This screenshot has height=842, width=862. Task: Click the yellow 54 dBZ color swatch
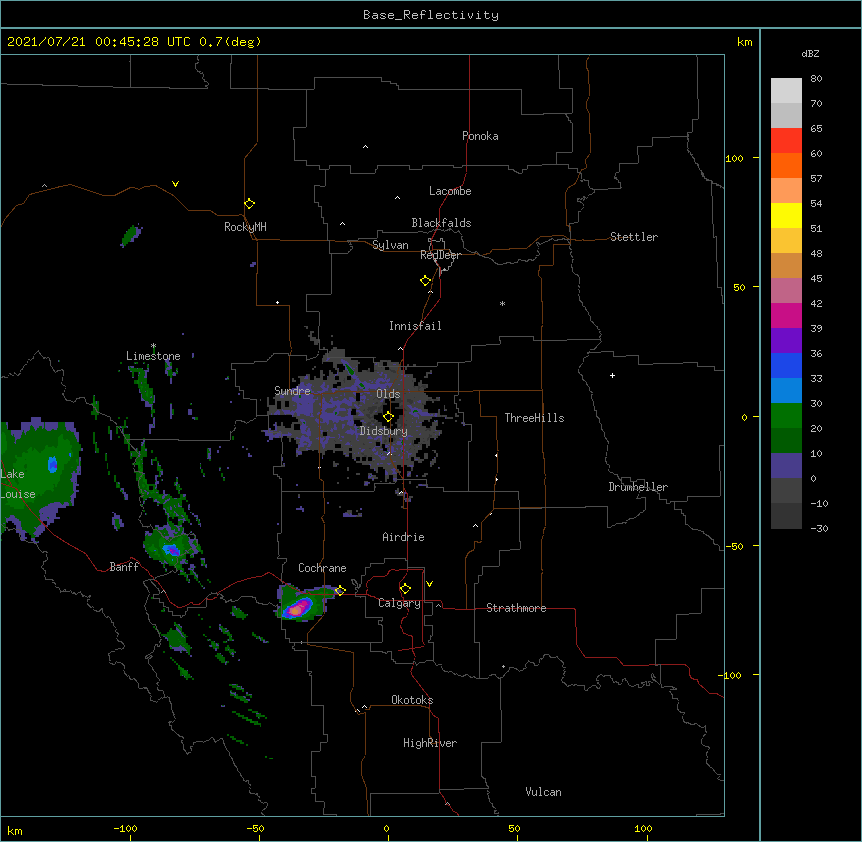click(x=786, y=216)
